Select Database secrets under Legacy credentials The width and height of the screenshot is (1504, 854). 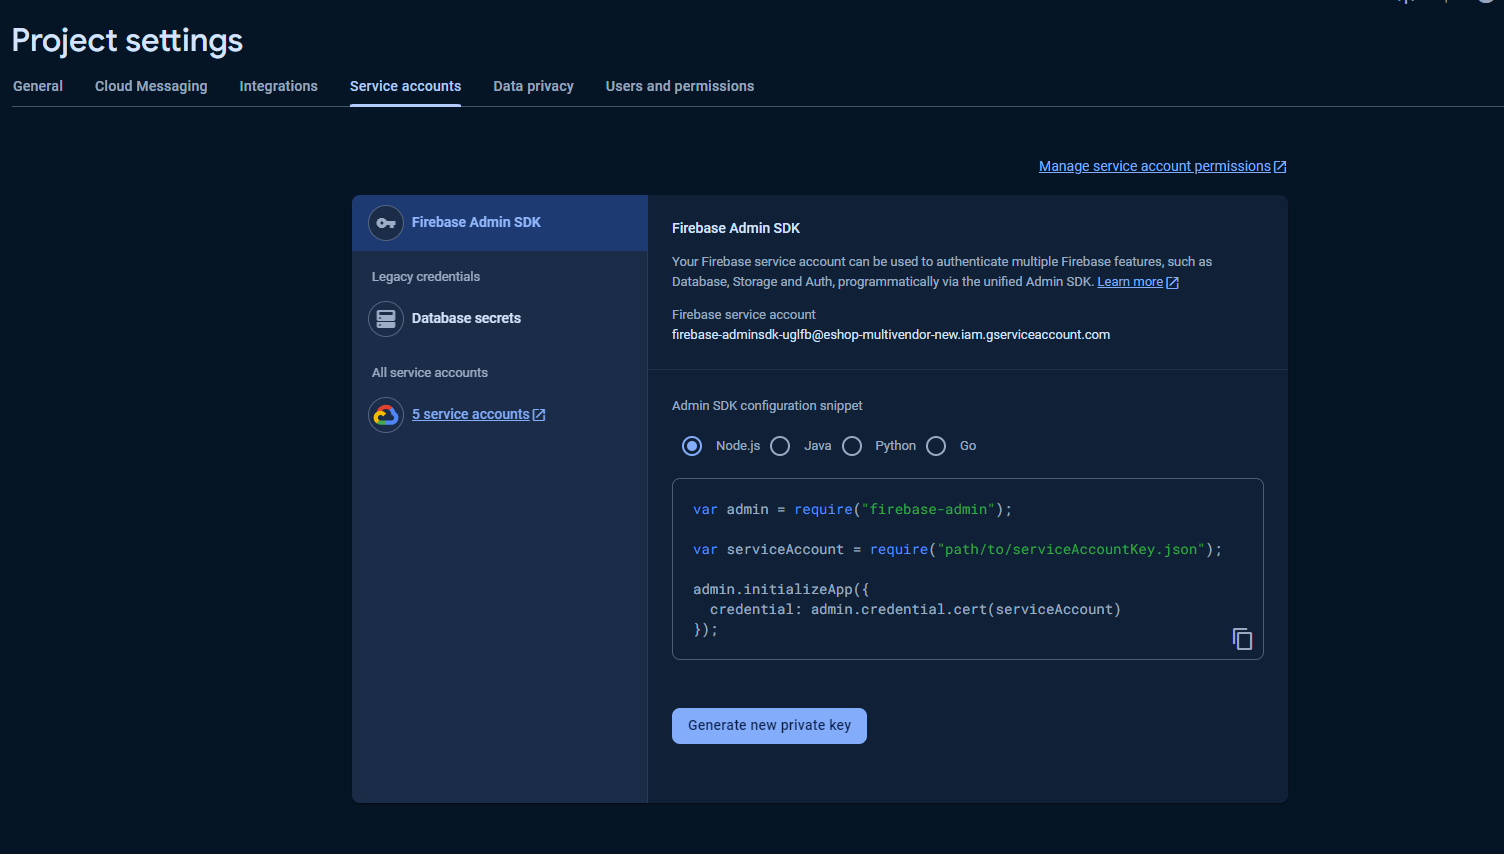466,318
